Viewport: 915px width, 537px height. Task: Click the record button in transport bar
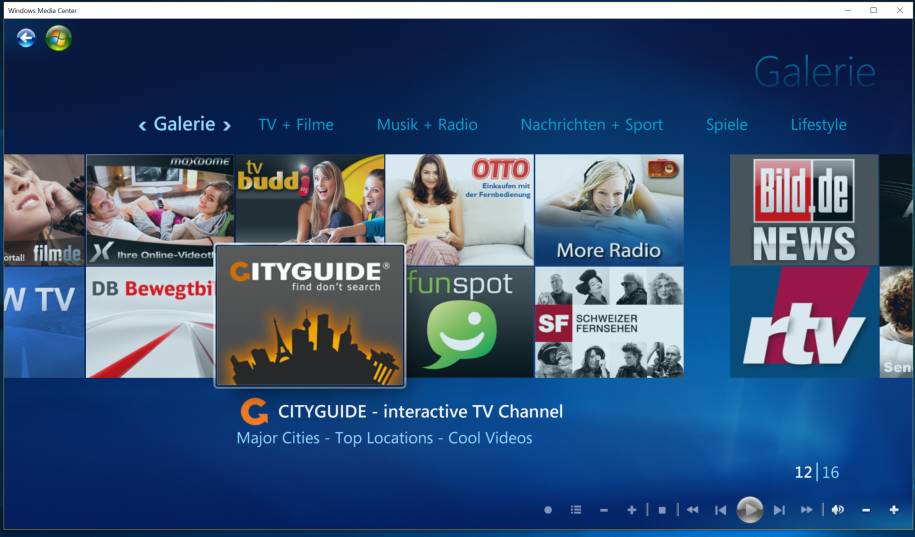[x=548, y=510]
